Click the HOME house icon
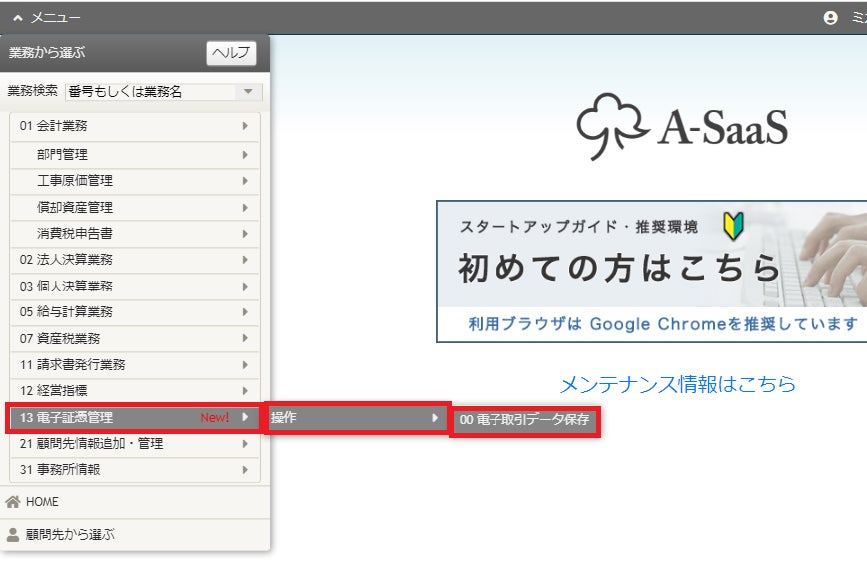Viewport: 867px width, 581px height. click(x=13, y=502)
